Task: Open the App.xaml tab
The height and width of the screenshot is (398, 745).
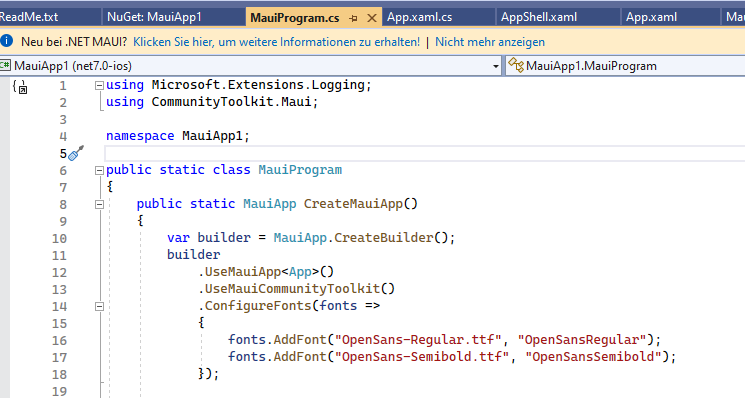Action: (651, 17)
